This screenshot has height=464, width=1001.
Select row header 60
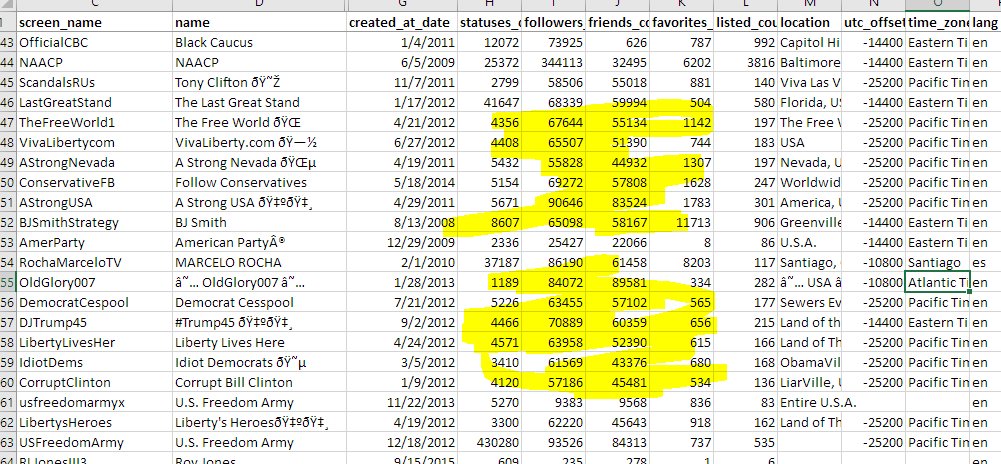click(8, 382)
